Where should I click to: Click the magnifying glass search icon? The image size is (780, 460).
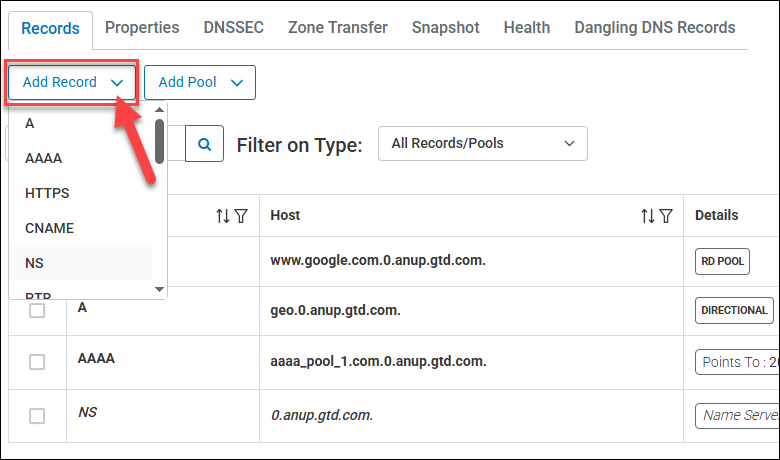pyautogui.click(x=205, y=144)
